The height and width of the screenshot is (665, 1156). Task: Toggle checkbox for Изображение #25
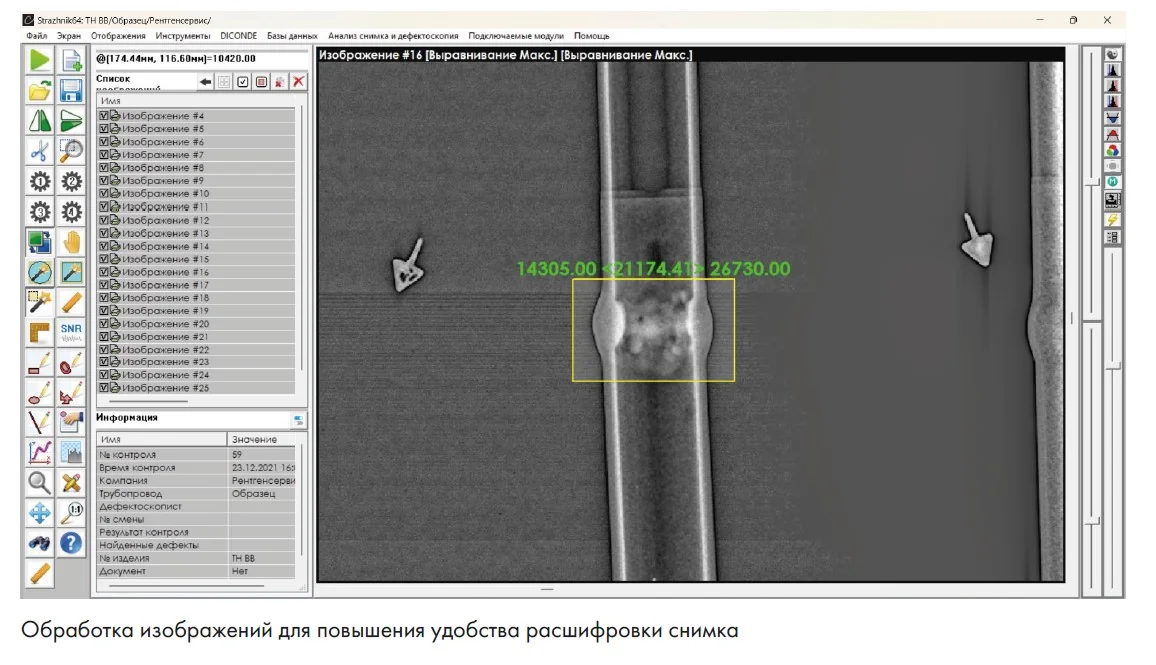tap(104, 388)
